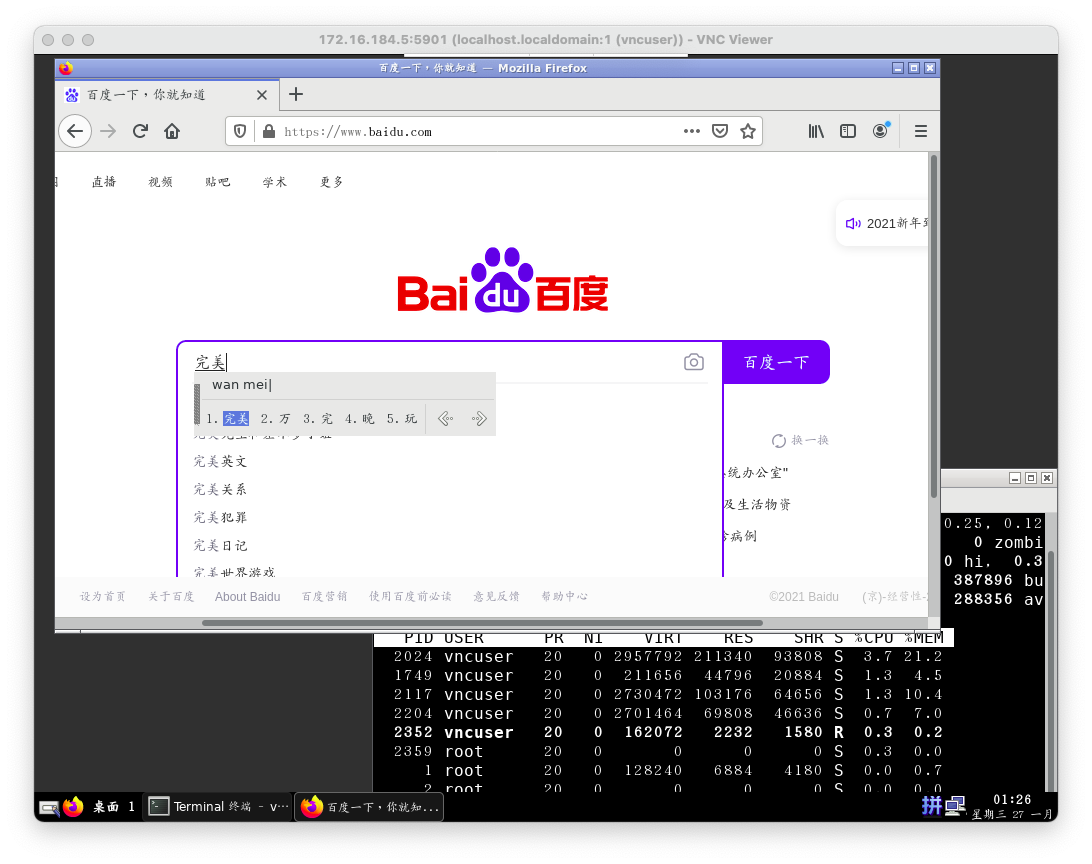Viewport: 1092px width, 864px height.
Task: Toggle the Firefox sidebar icon
Action: click(848, 131)
